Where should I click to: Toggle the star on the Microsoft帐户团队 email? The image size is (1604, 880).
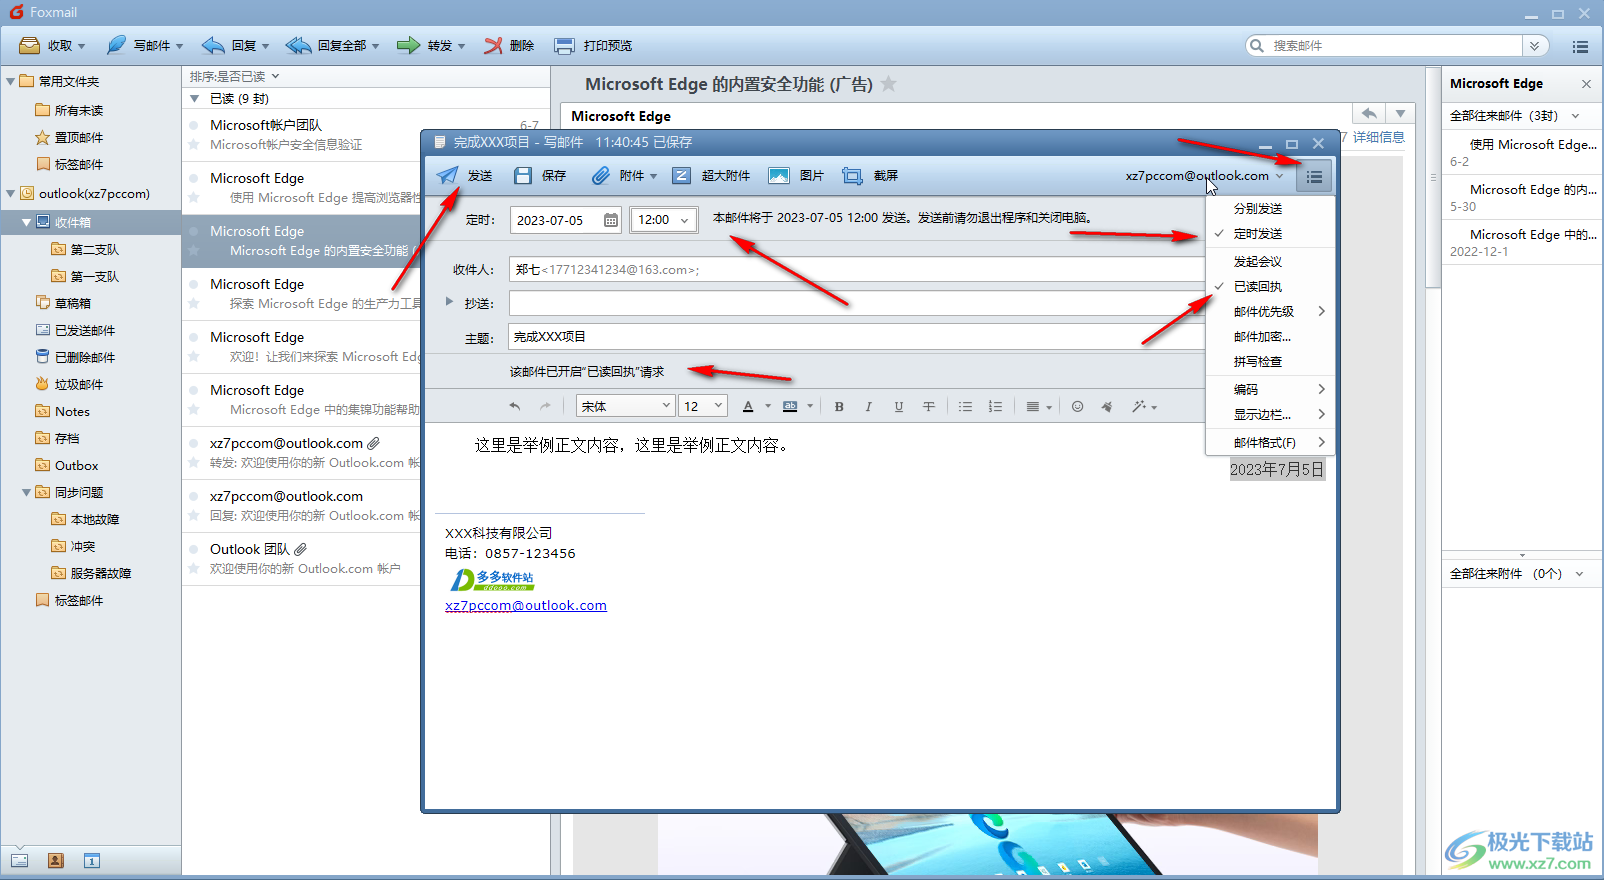[x=194, y=145]
